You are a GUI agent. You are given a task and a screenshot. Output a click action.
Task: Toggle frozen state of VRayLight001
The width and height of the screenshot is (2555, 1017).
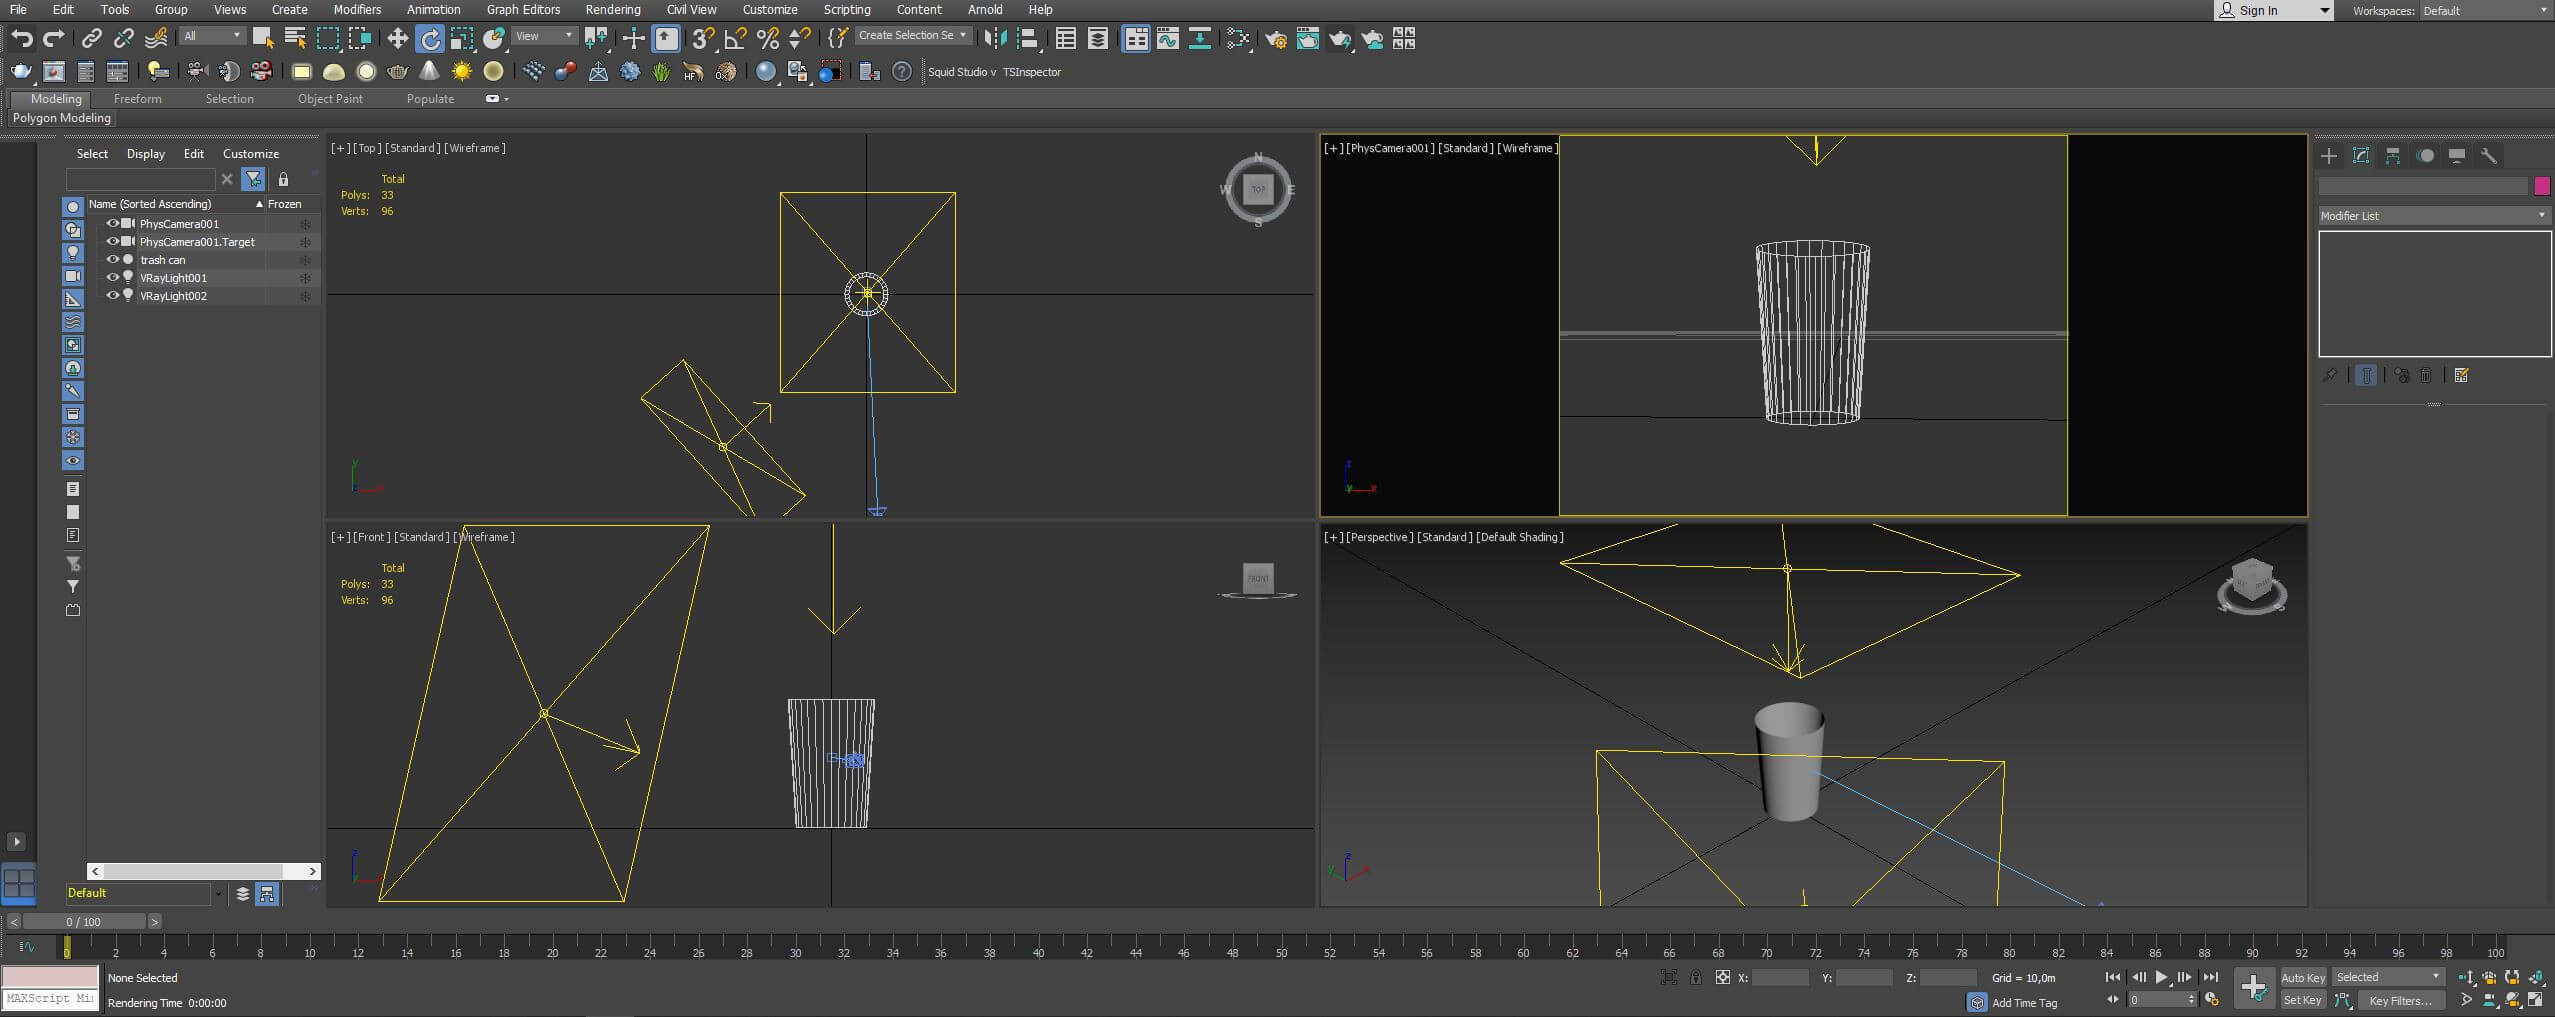pos(305,278)
